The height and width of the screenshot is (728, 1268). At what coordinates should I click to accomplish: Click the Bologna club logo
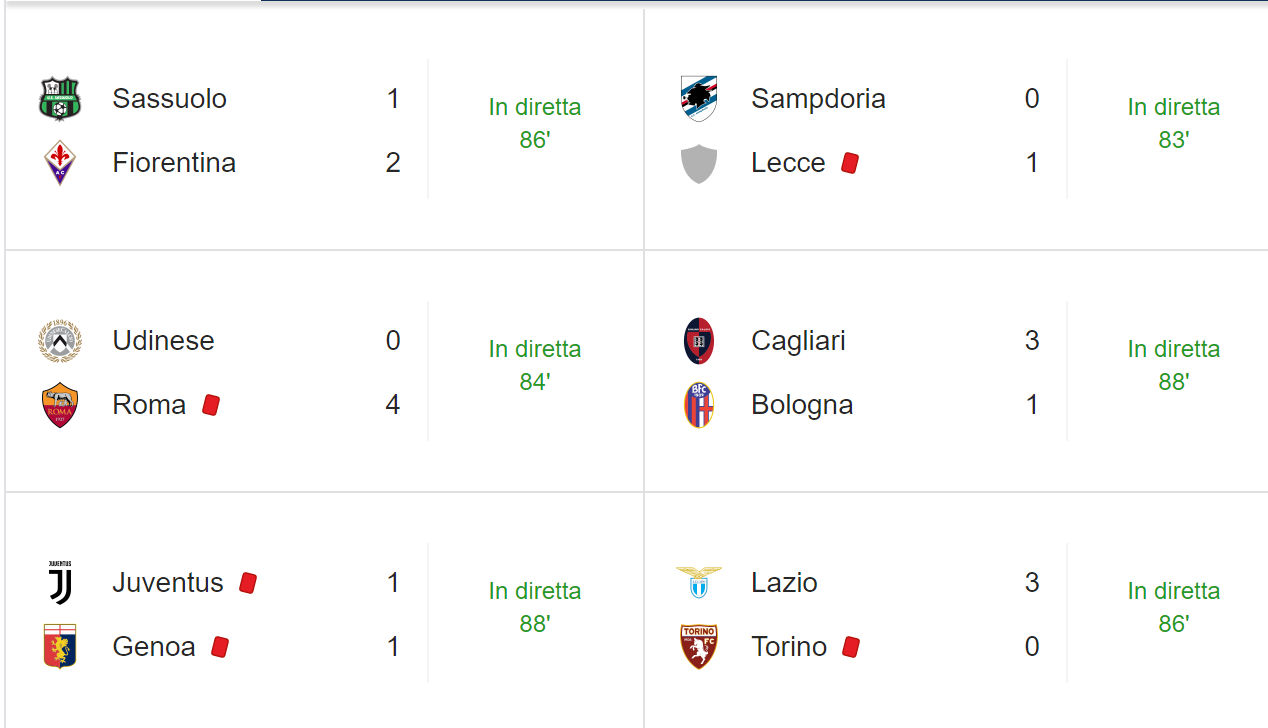coord(699,405)
